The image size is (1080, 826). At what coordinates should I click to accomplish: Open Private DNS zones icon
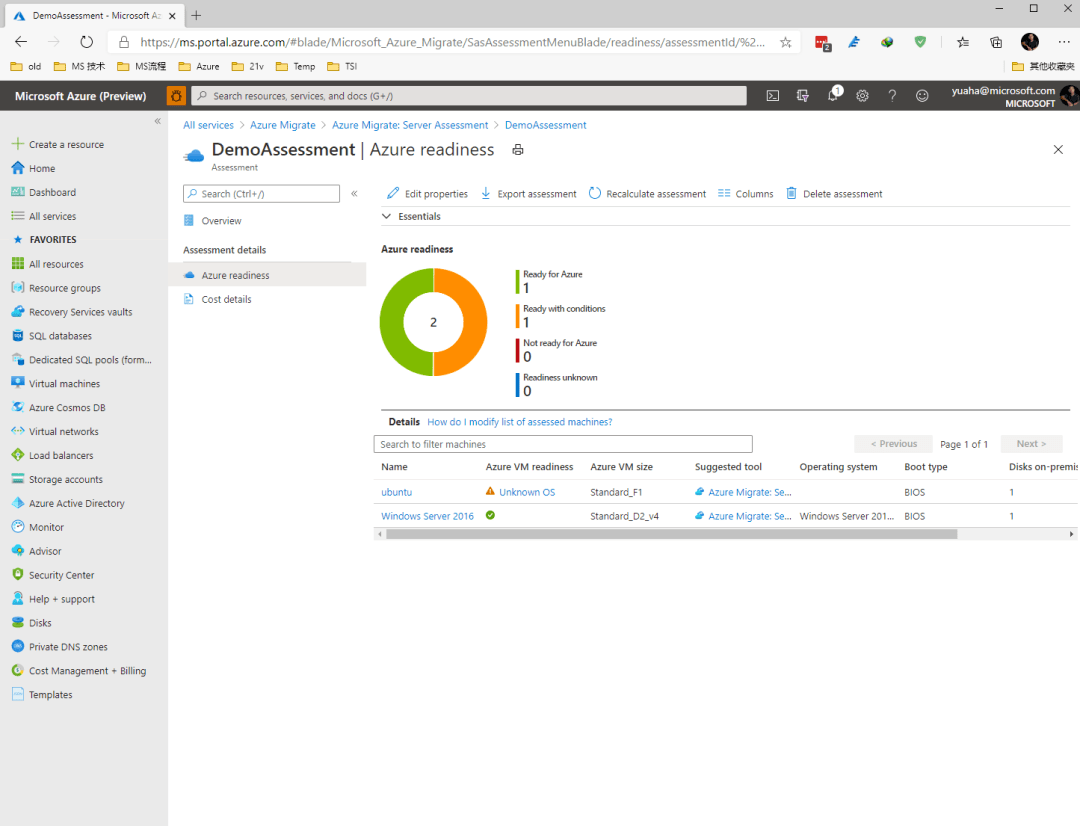tap(18, 646)
